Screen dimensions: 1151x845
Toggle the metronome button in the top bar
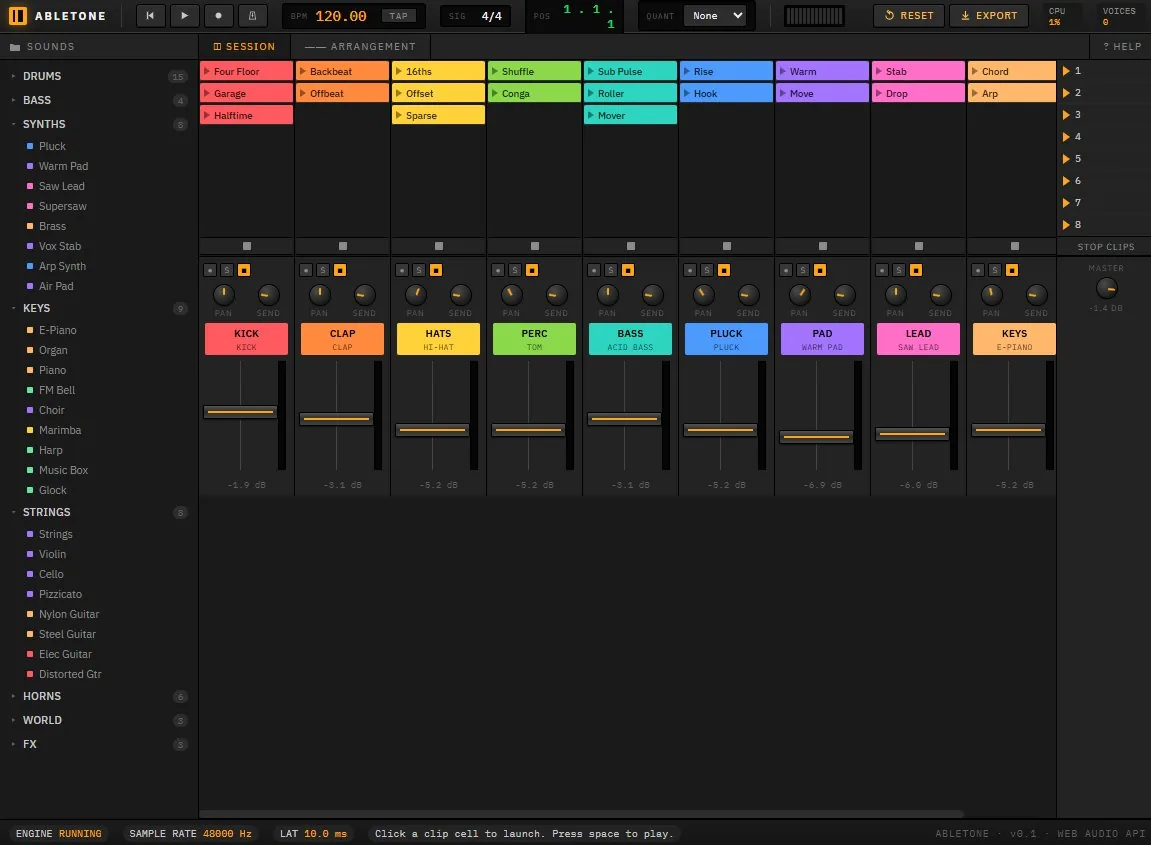[x=253, y=15]
